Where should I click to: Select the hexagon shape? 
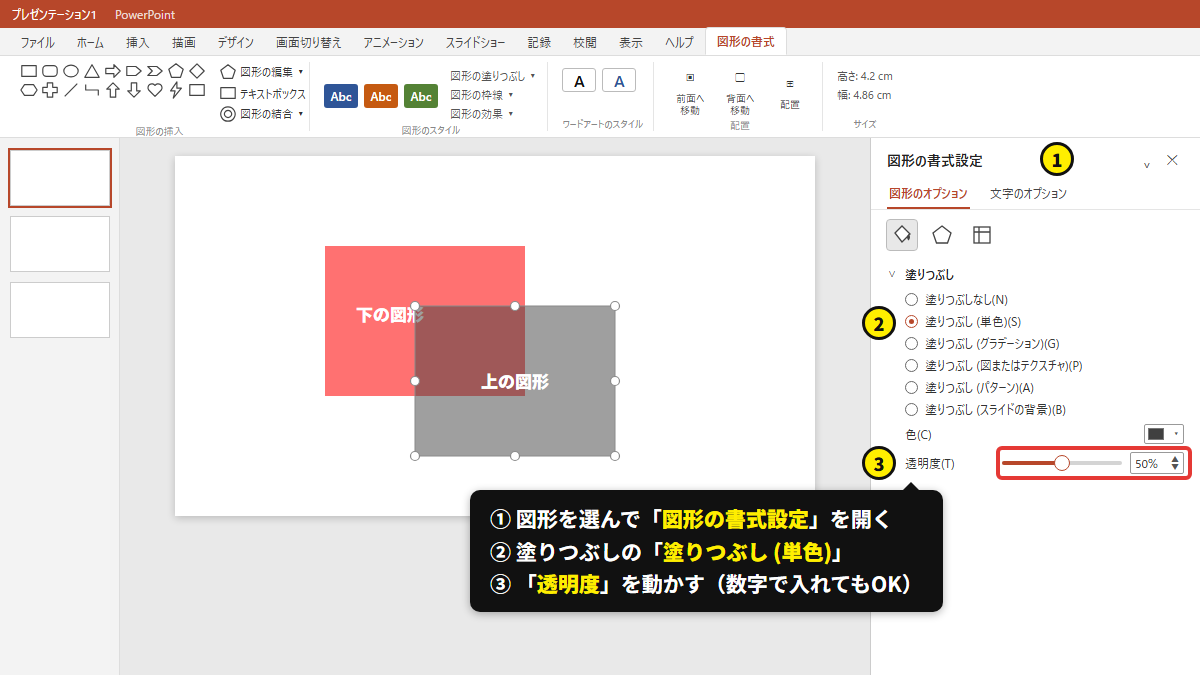click(29, 90)
